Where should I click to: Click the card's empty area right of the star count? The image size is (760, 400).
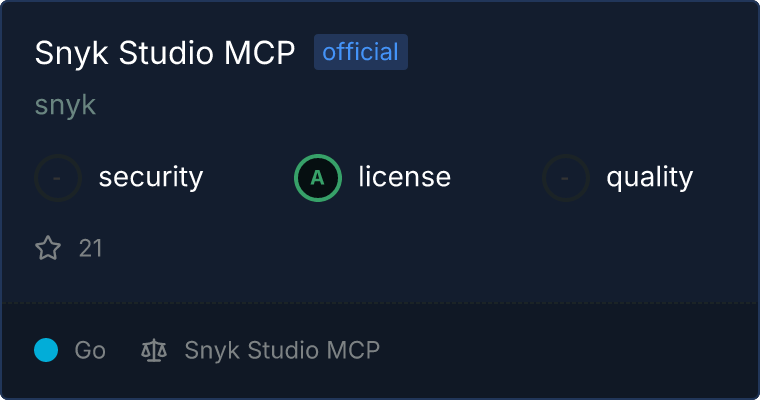[427, 249]
